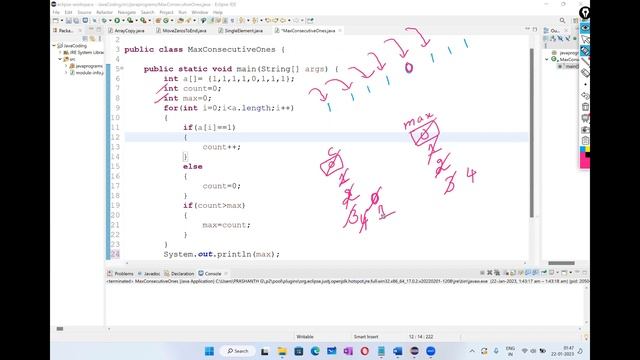Click the Coverage run toolbar icon
The width and height of the screenshot is (640, 360).
point(130,20)
